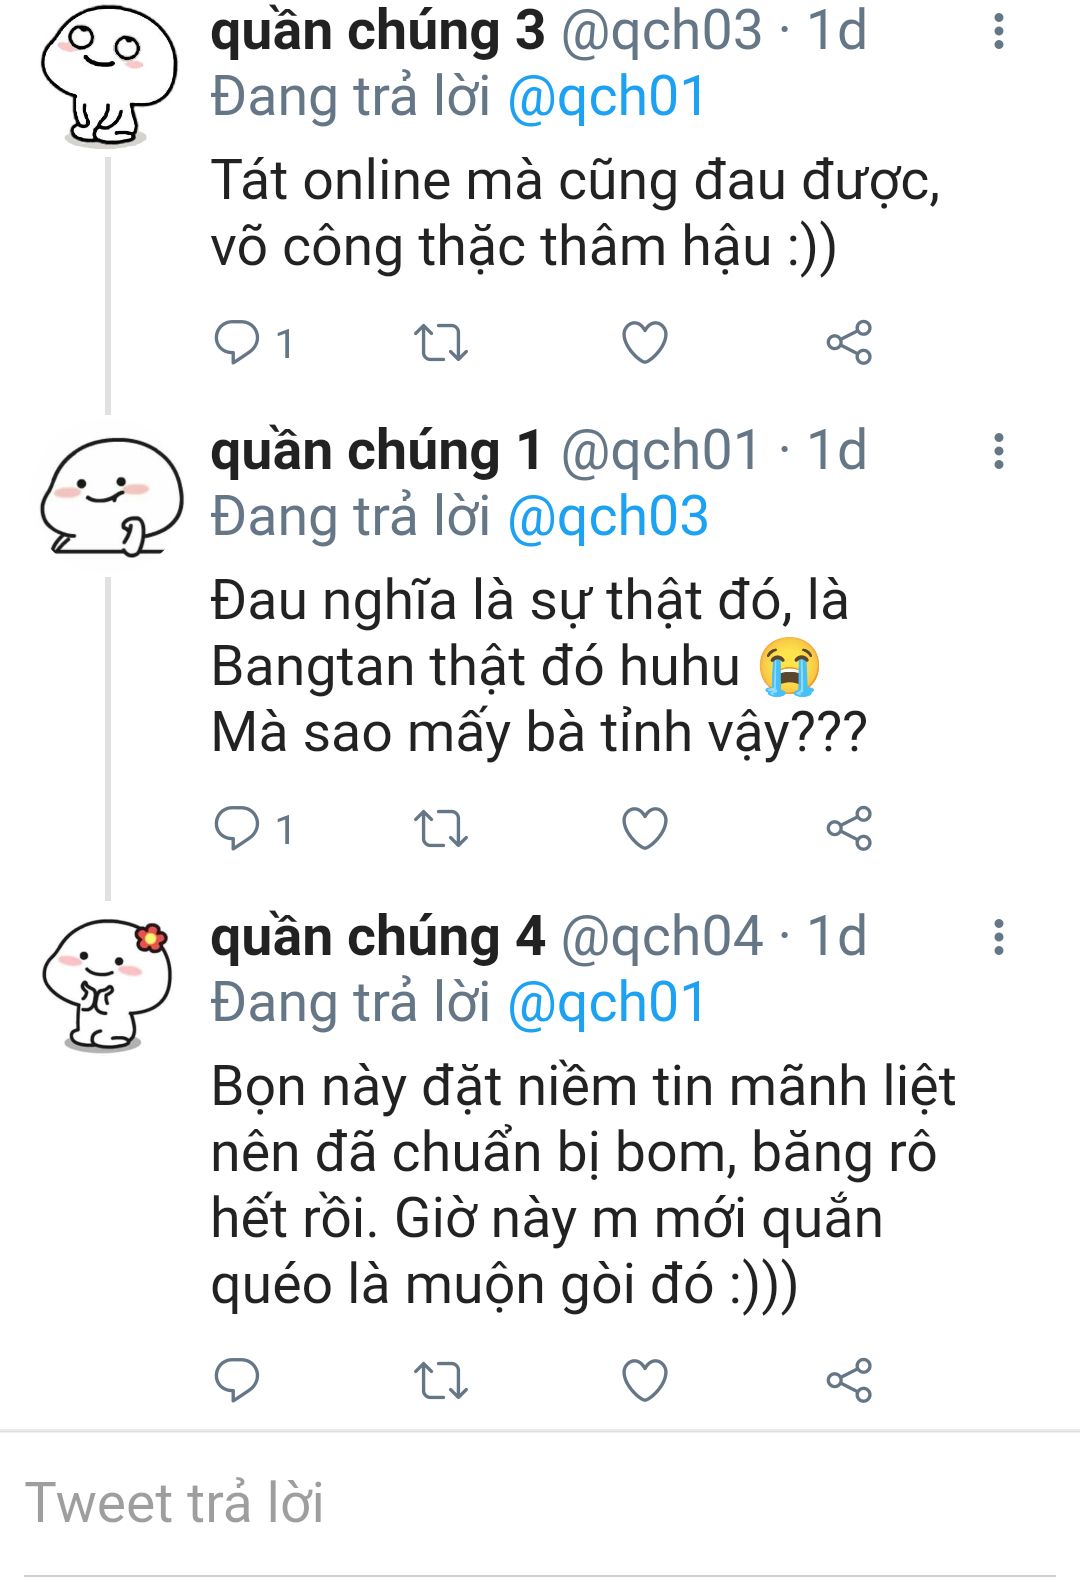Open more options for quần chúng 1's tweet
Viewport: 1080px width, 1579px height.
pyautogui.click(x=998, y=452)
